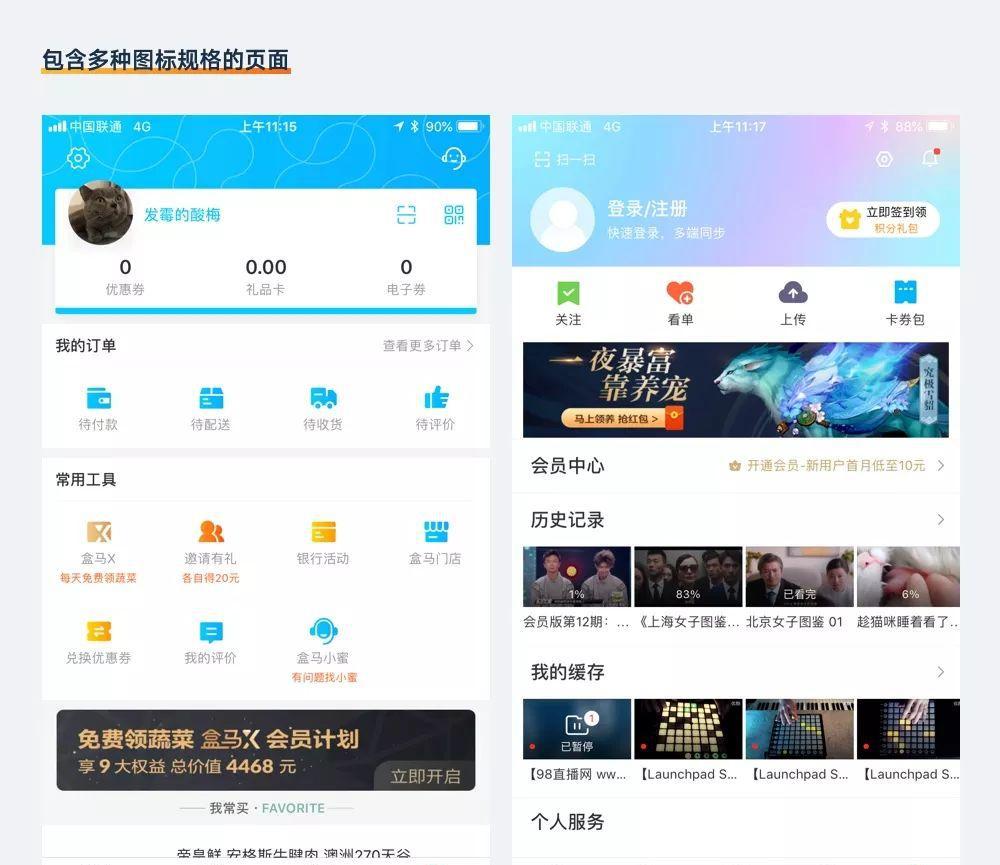The height and width of the screenshot is (865, 1000).
Task: Expand 会员中心 promotion chevron arrow
Action: click(941, 466)
